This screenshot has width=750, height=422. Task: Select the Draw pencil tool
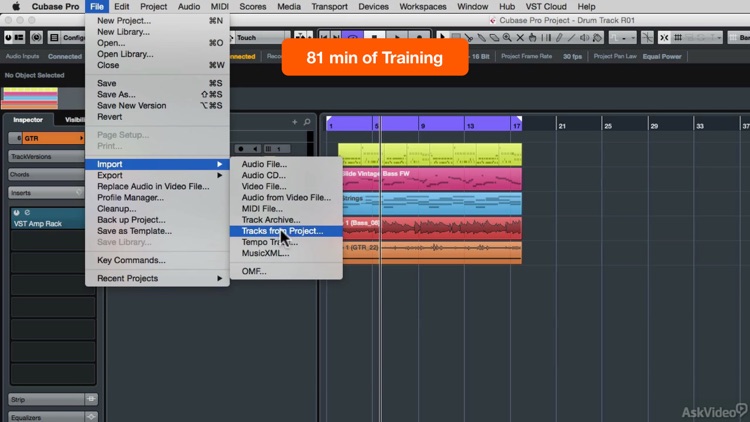[559, 37]
